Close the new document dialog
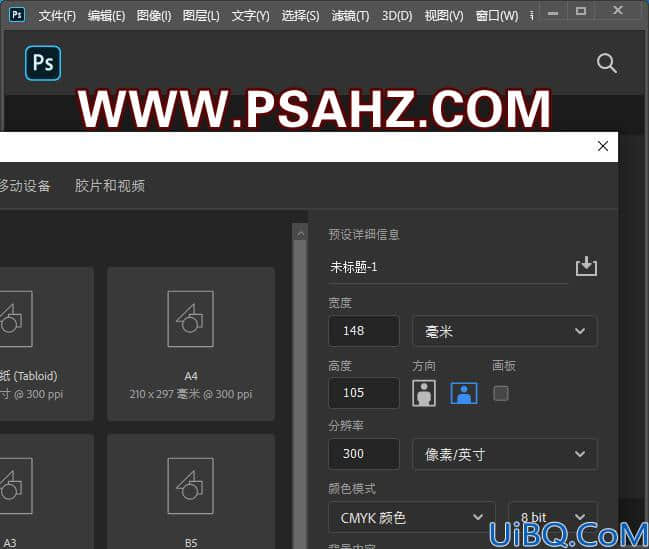 (603, 146)
